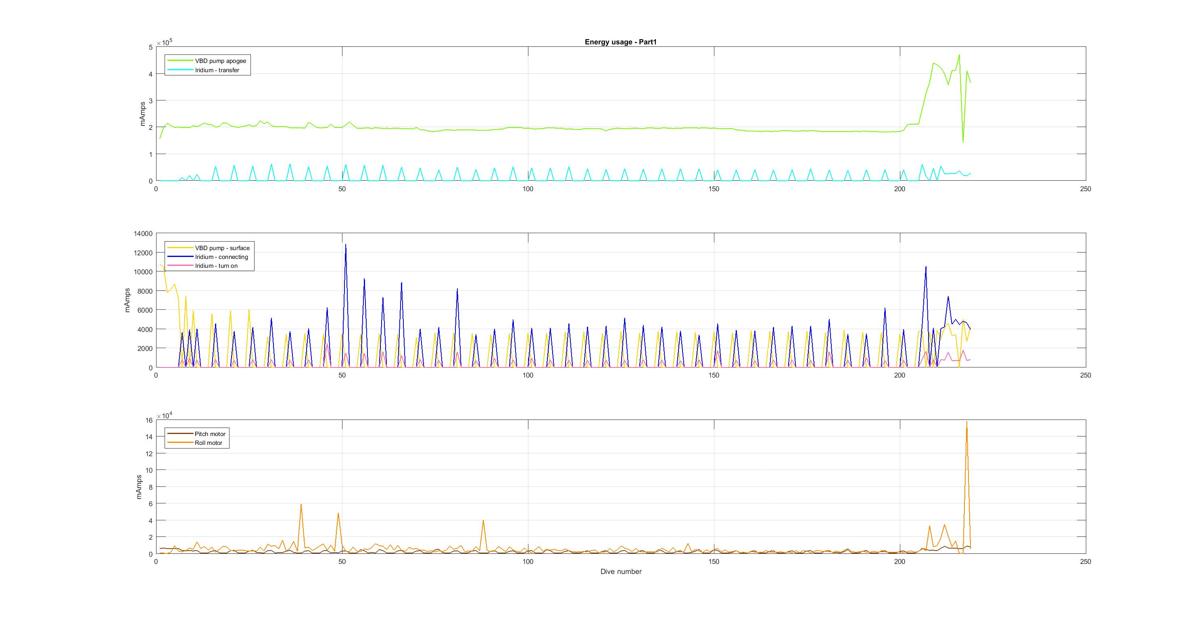Image resolution: width=1200 pixels, height=622 pixels.
Task: Select the 'Dive number' x-axis label
Action: pos(621,572)
